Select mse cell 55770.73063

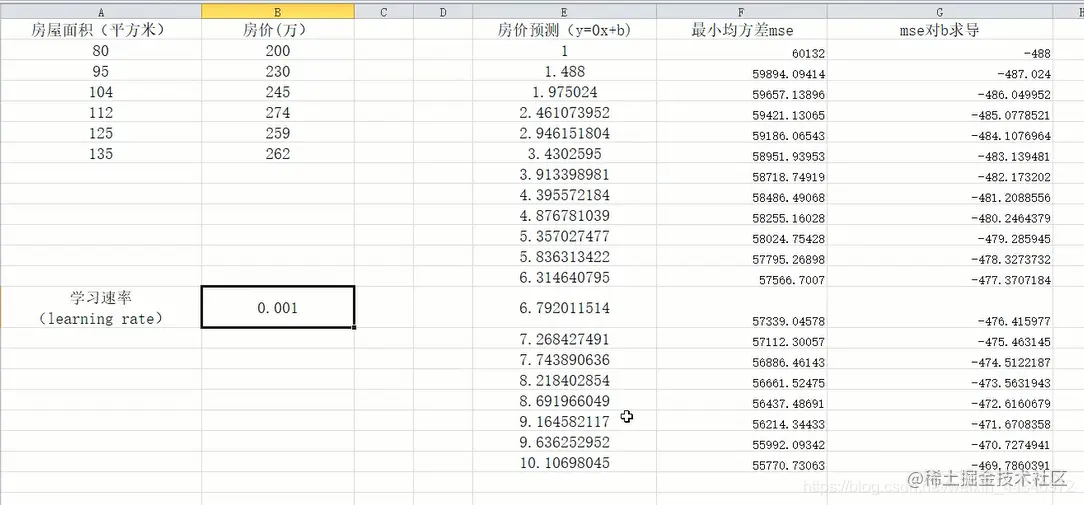[x=742, y=462]
